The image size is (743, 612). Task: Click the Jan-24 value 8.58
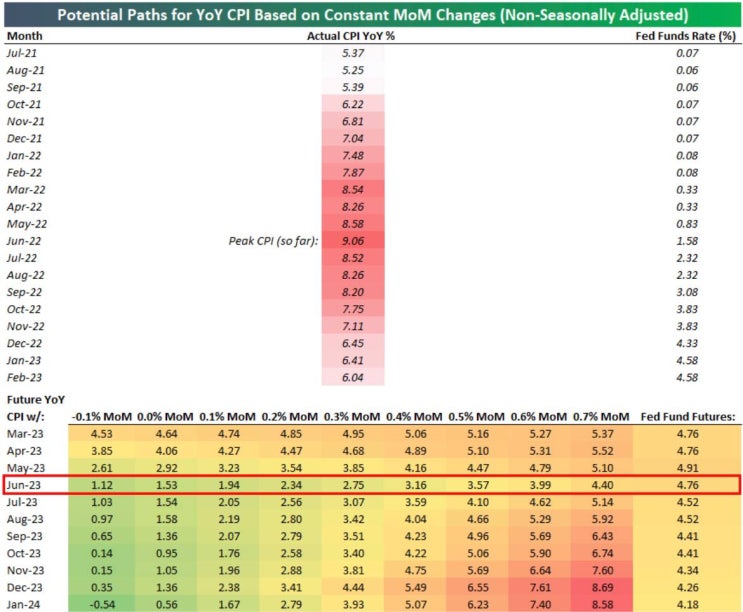(x=602, y=604)
